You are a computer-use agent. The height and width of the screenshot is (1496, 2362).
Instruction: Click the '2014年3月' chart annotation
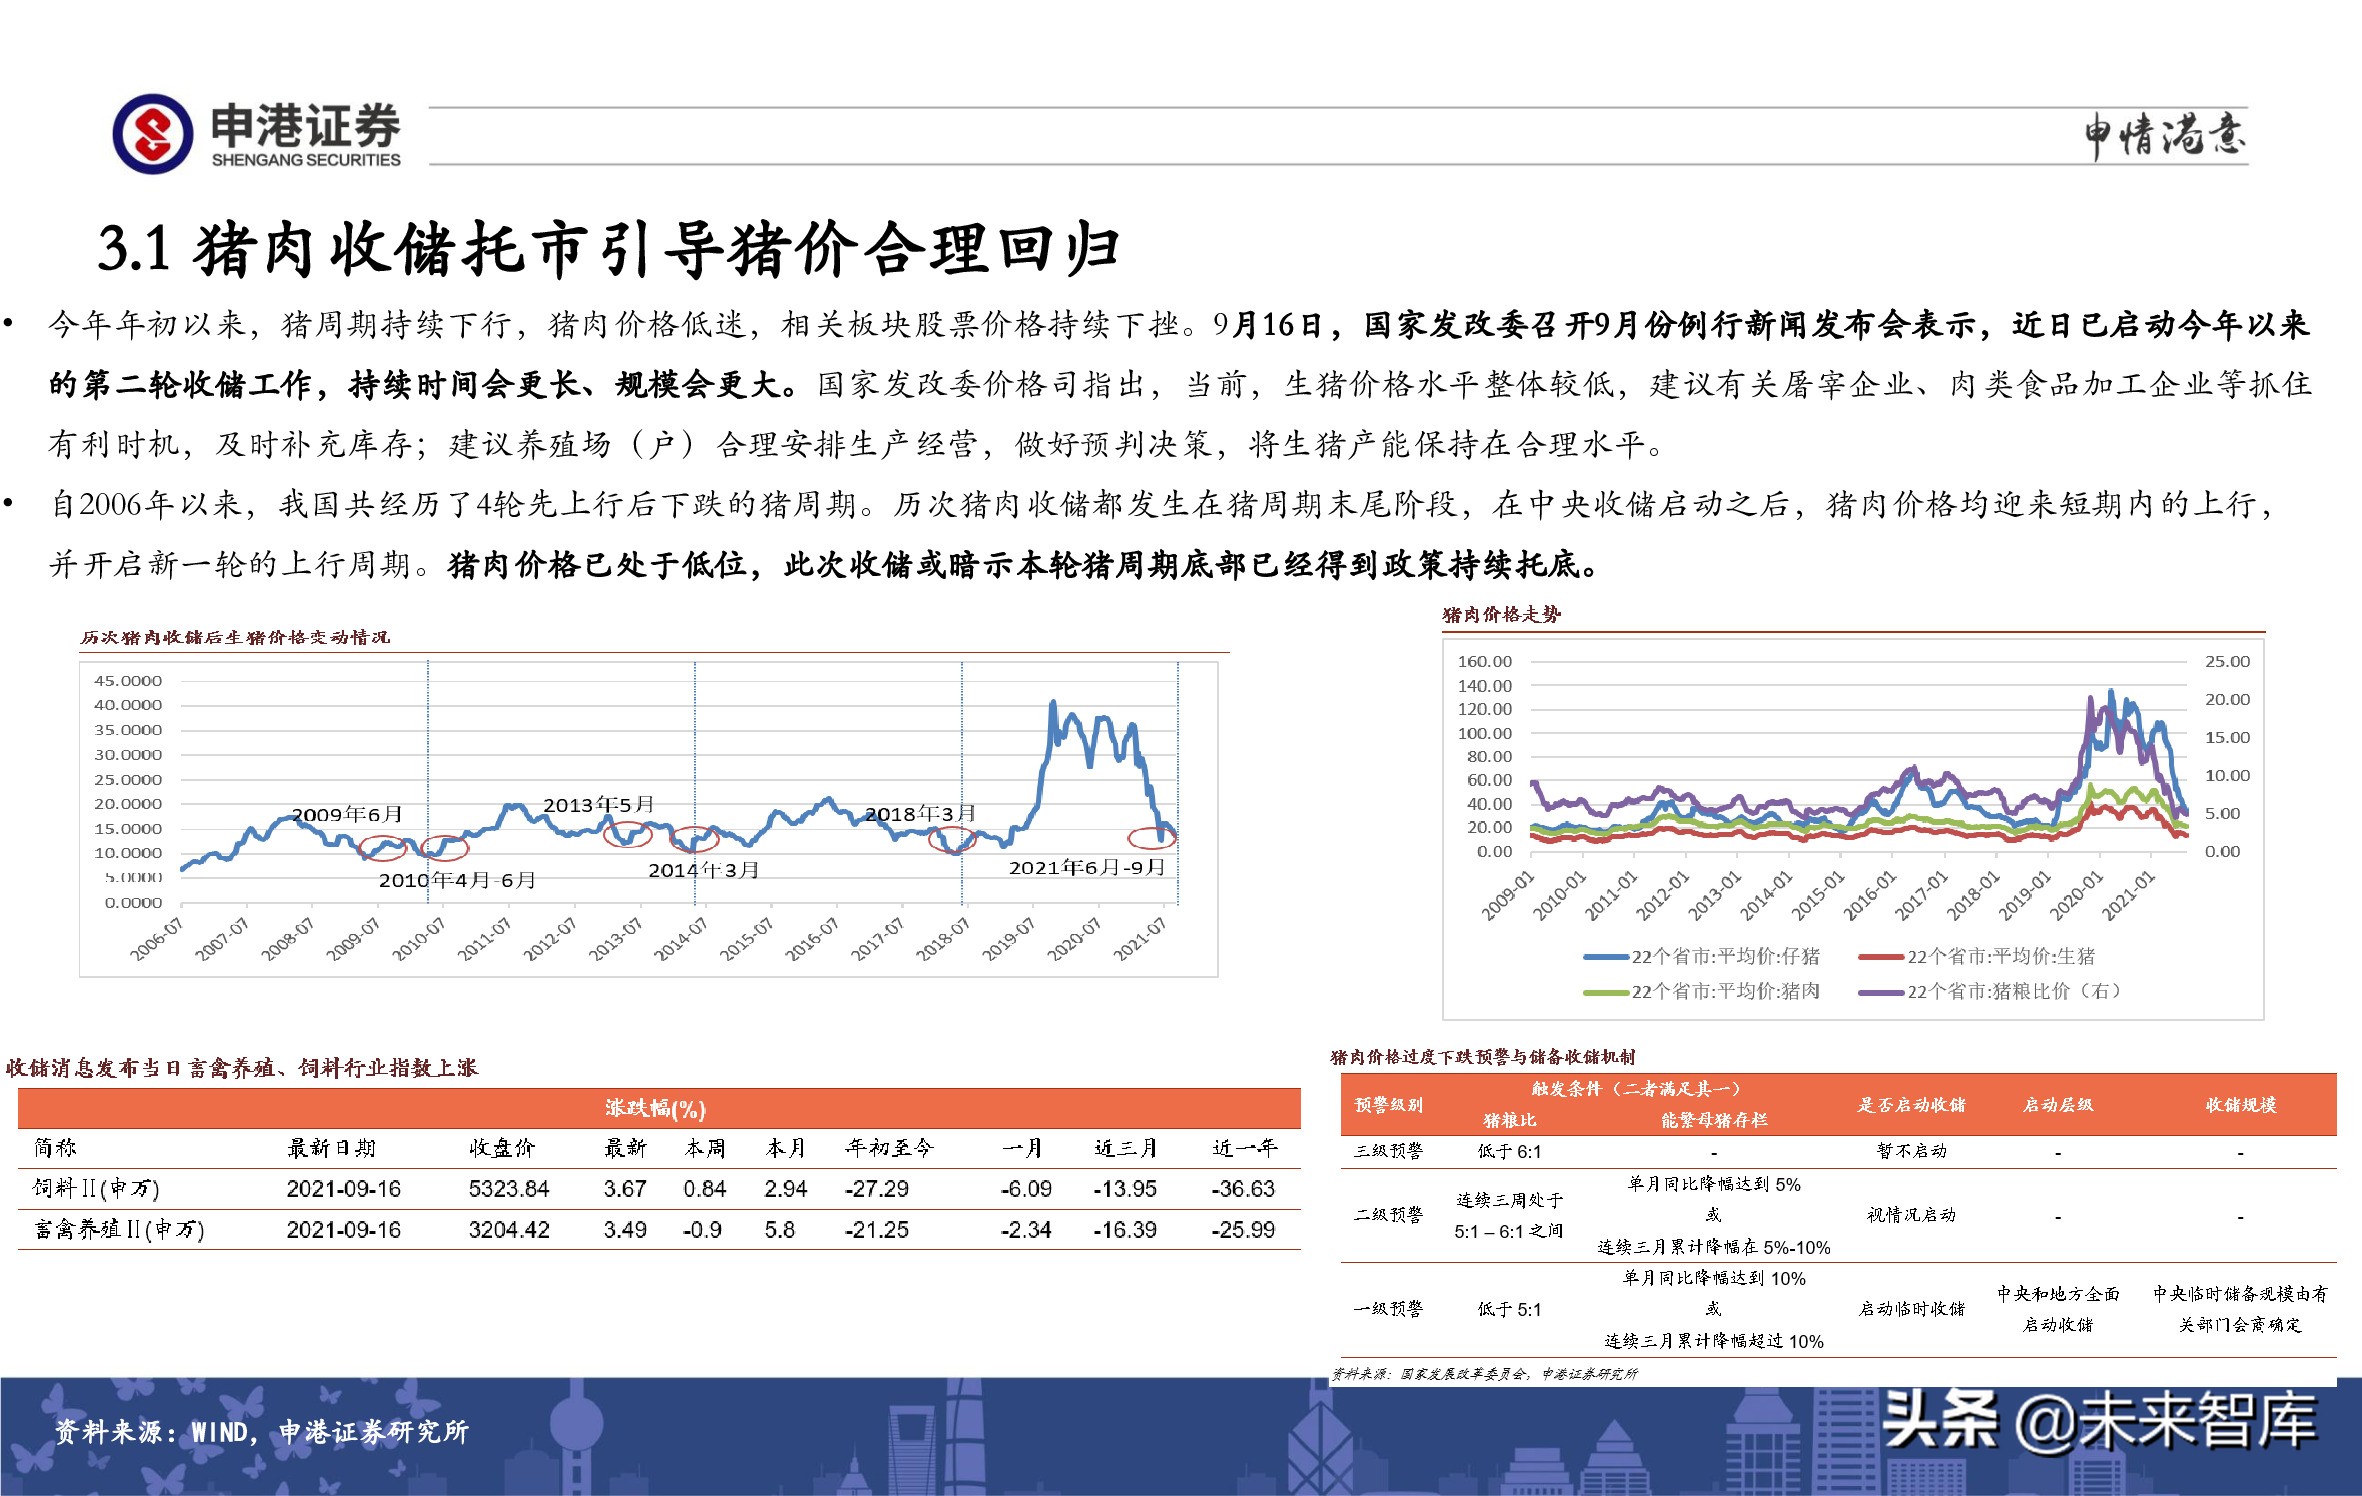point(704,870)
